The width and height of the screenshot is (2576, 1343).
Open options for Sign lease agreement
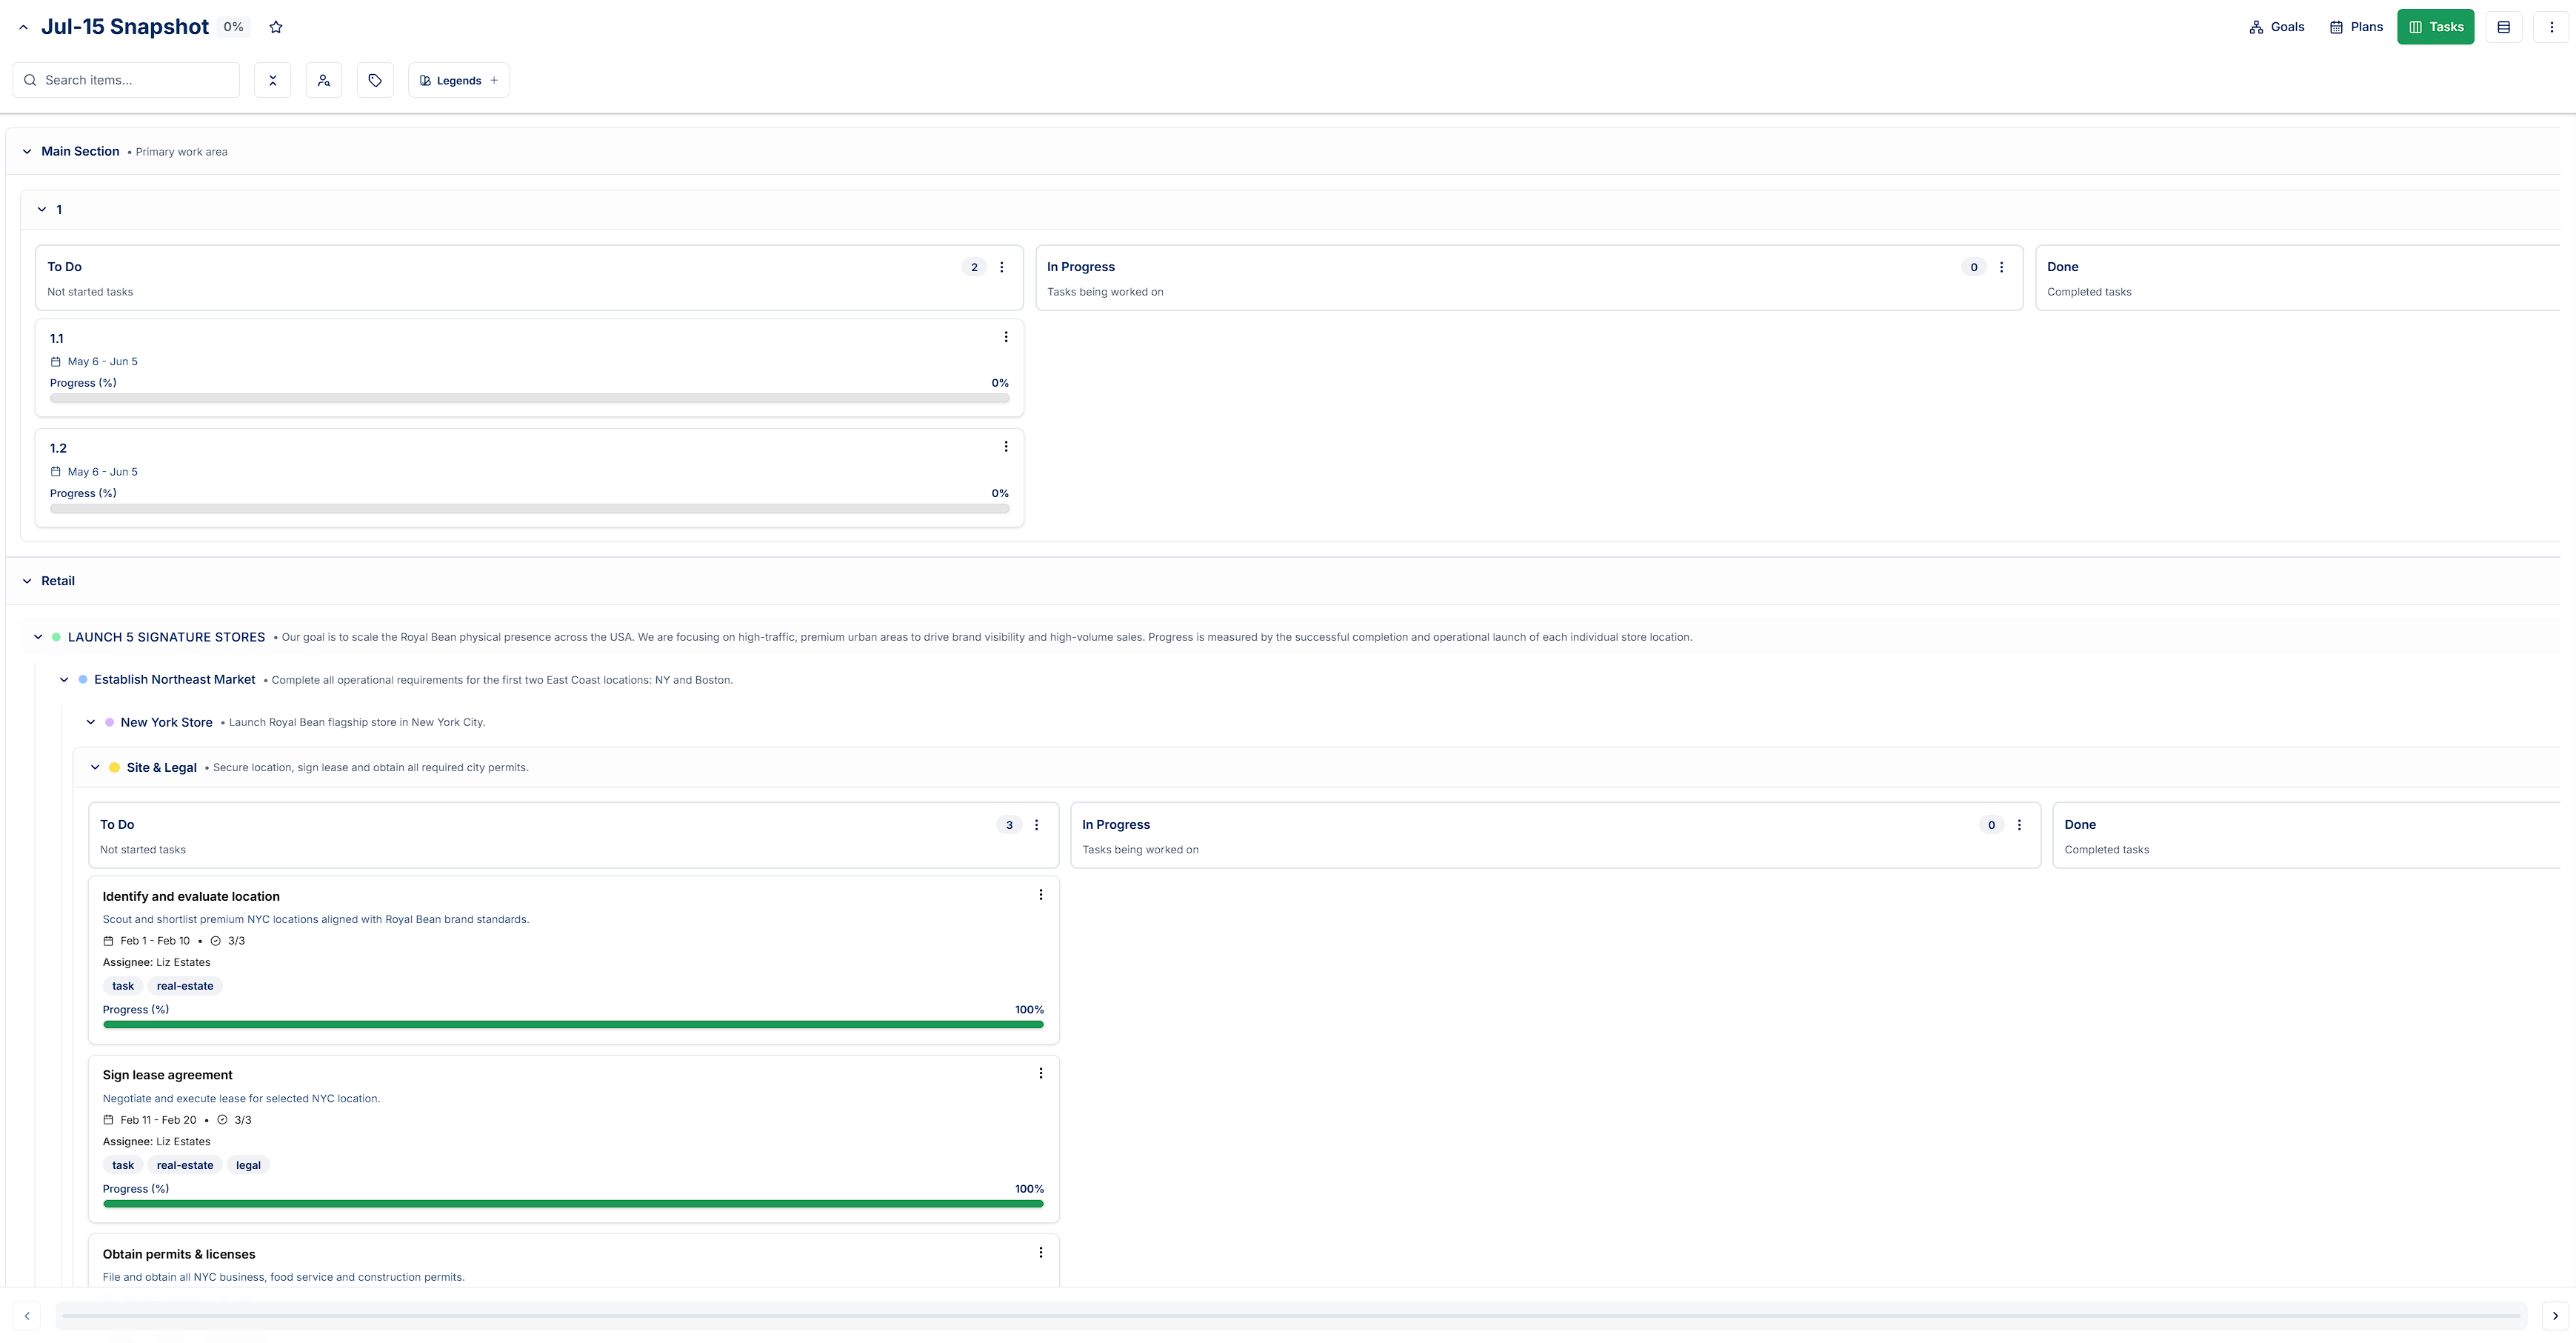(1041, 1073)
